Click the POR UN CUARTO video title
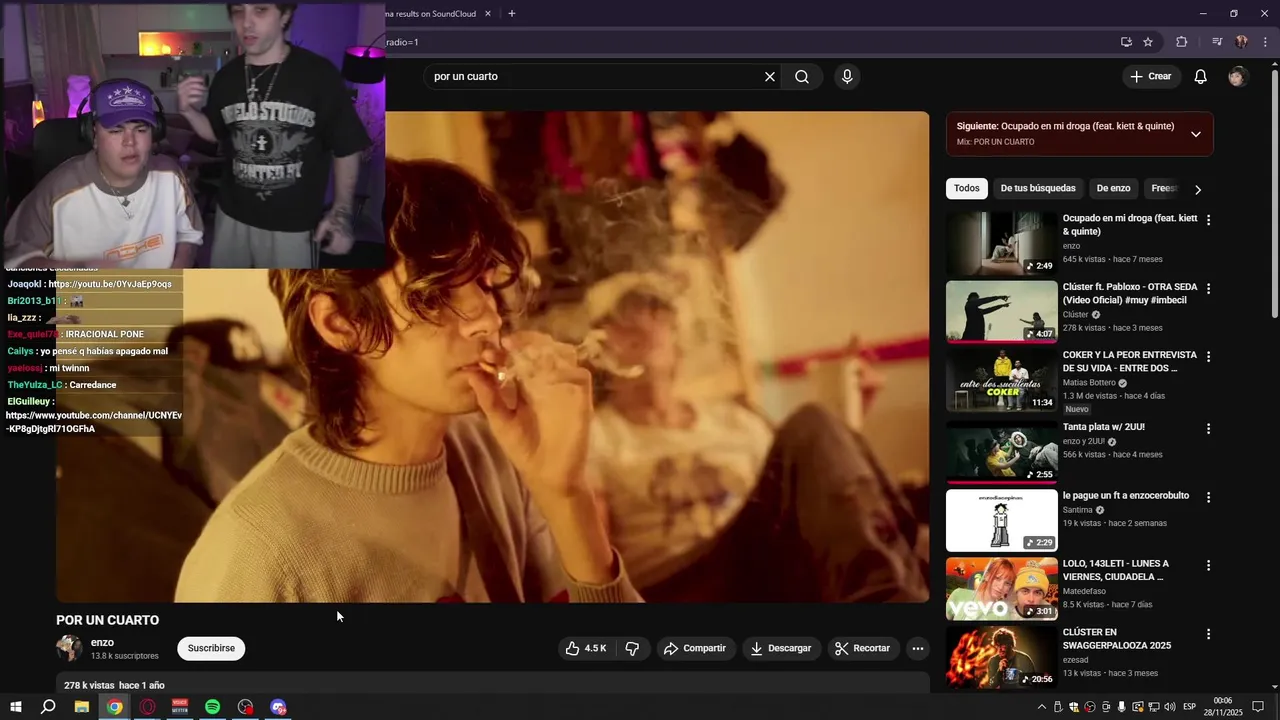The height and width of the screenshot is (720, 1280). [x=108, y=620]
